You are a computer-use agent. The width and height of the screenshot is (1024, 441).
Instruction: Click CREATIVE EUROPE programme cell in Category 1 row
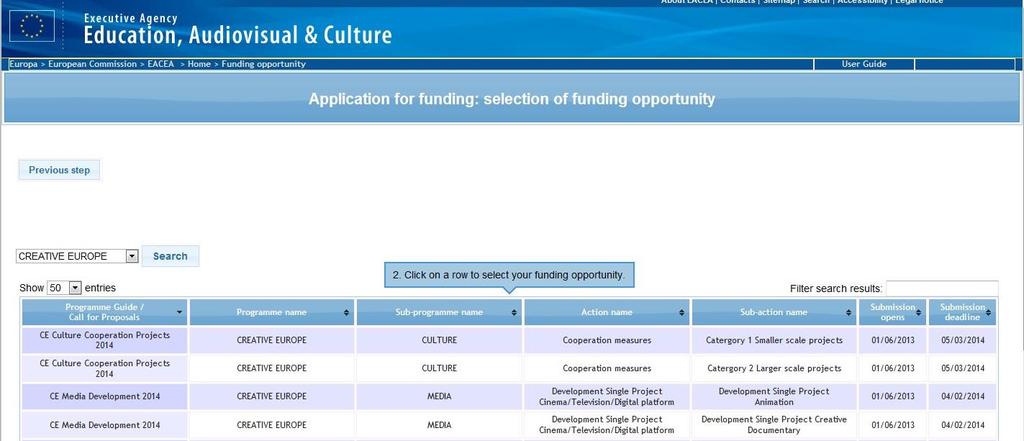272,340
